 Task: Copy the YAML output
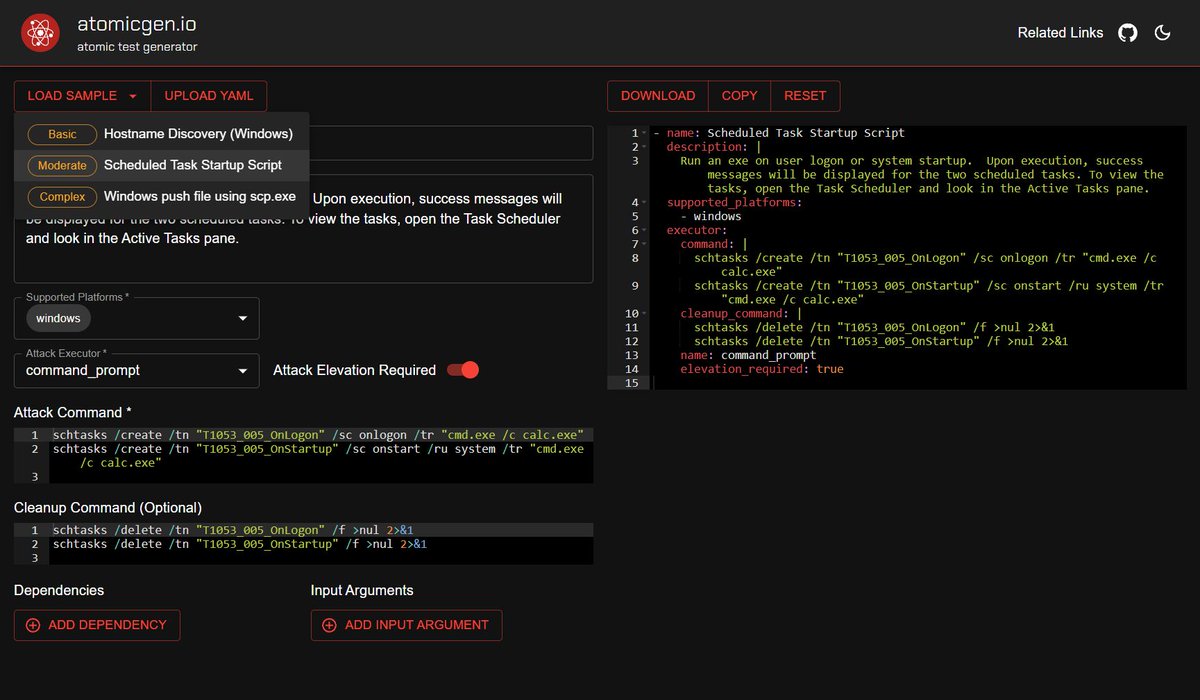click(x=739, y=96)
